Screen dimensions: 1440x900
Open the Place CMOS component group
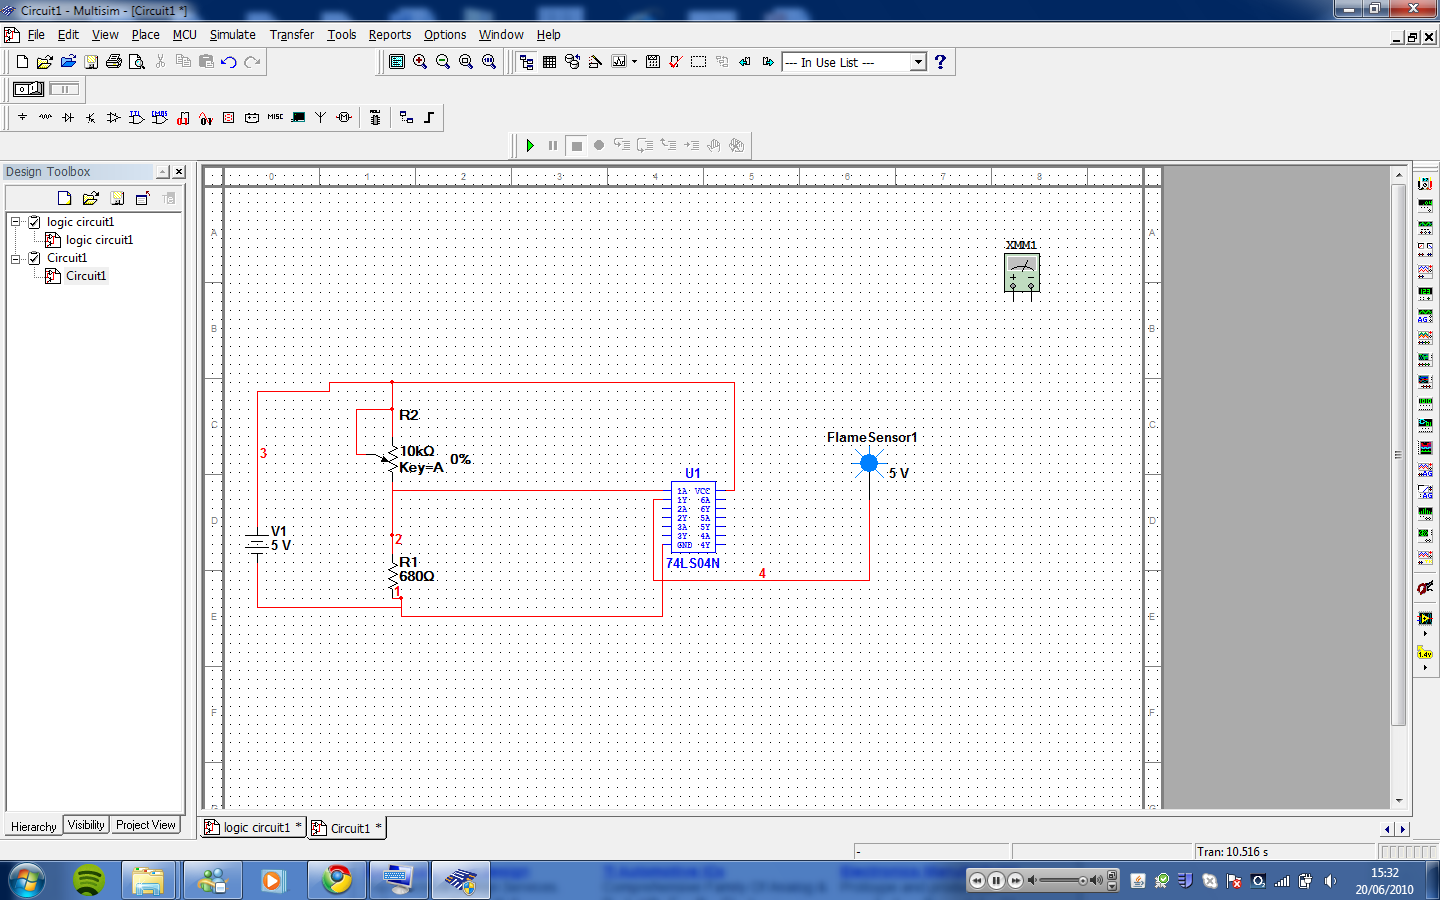[160, 118]
